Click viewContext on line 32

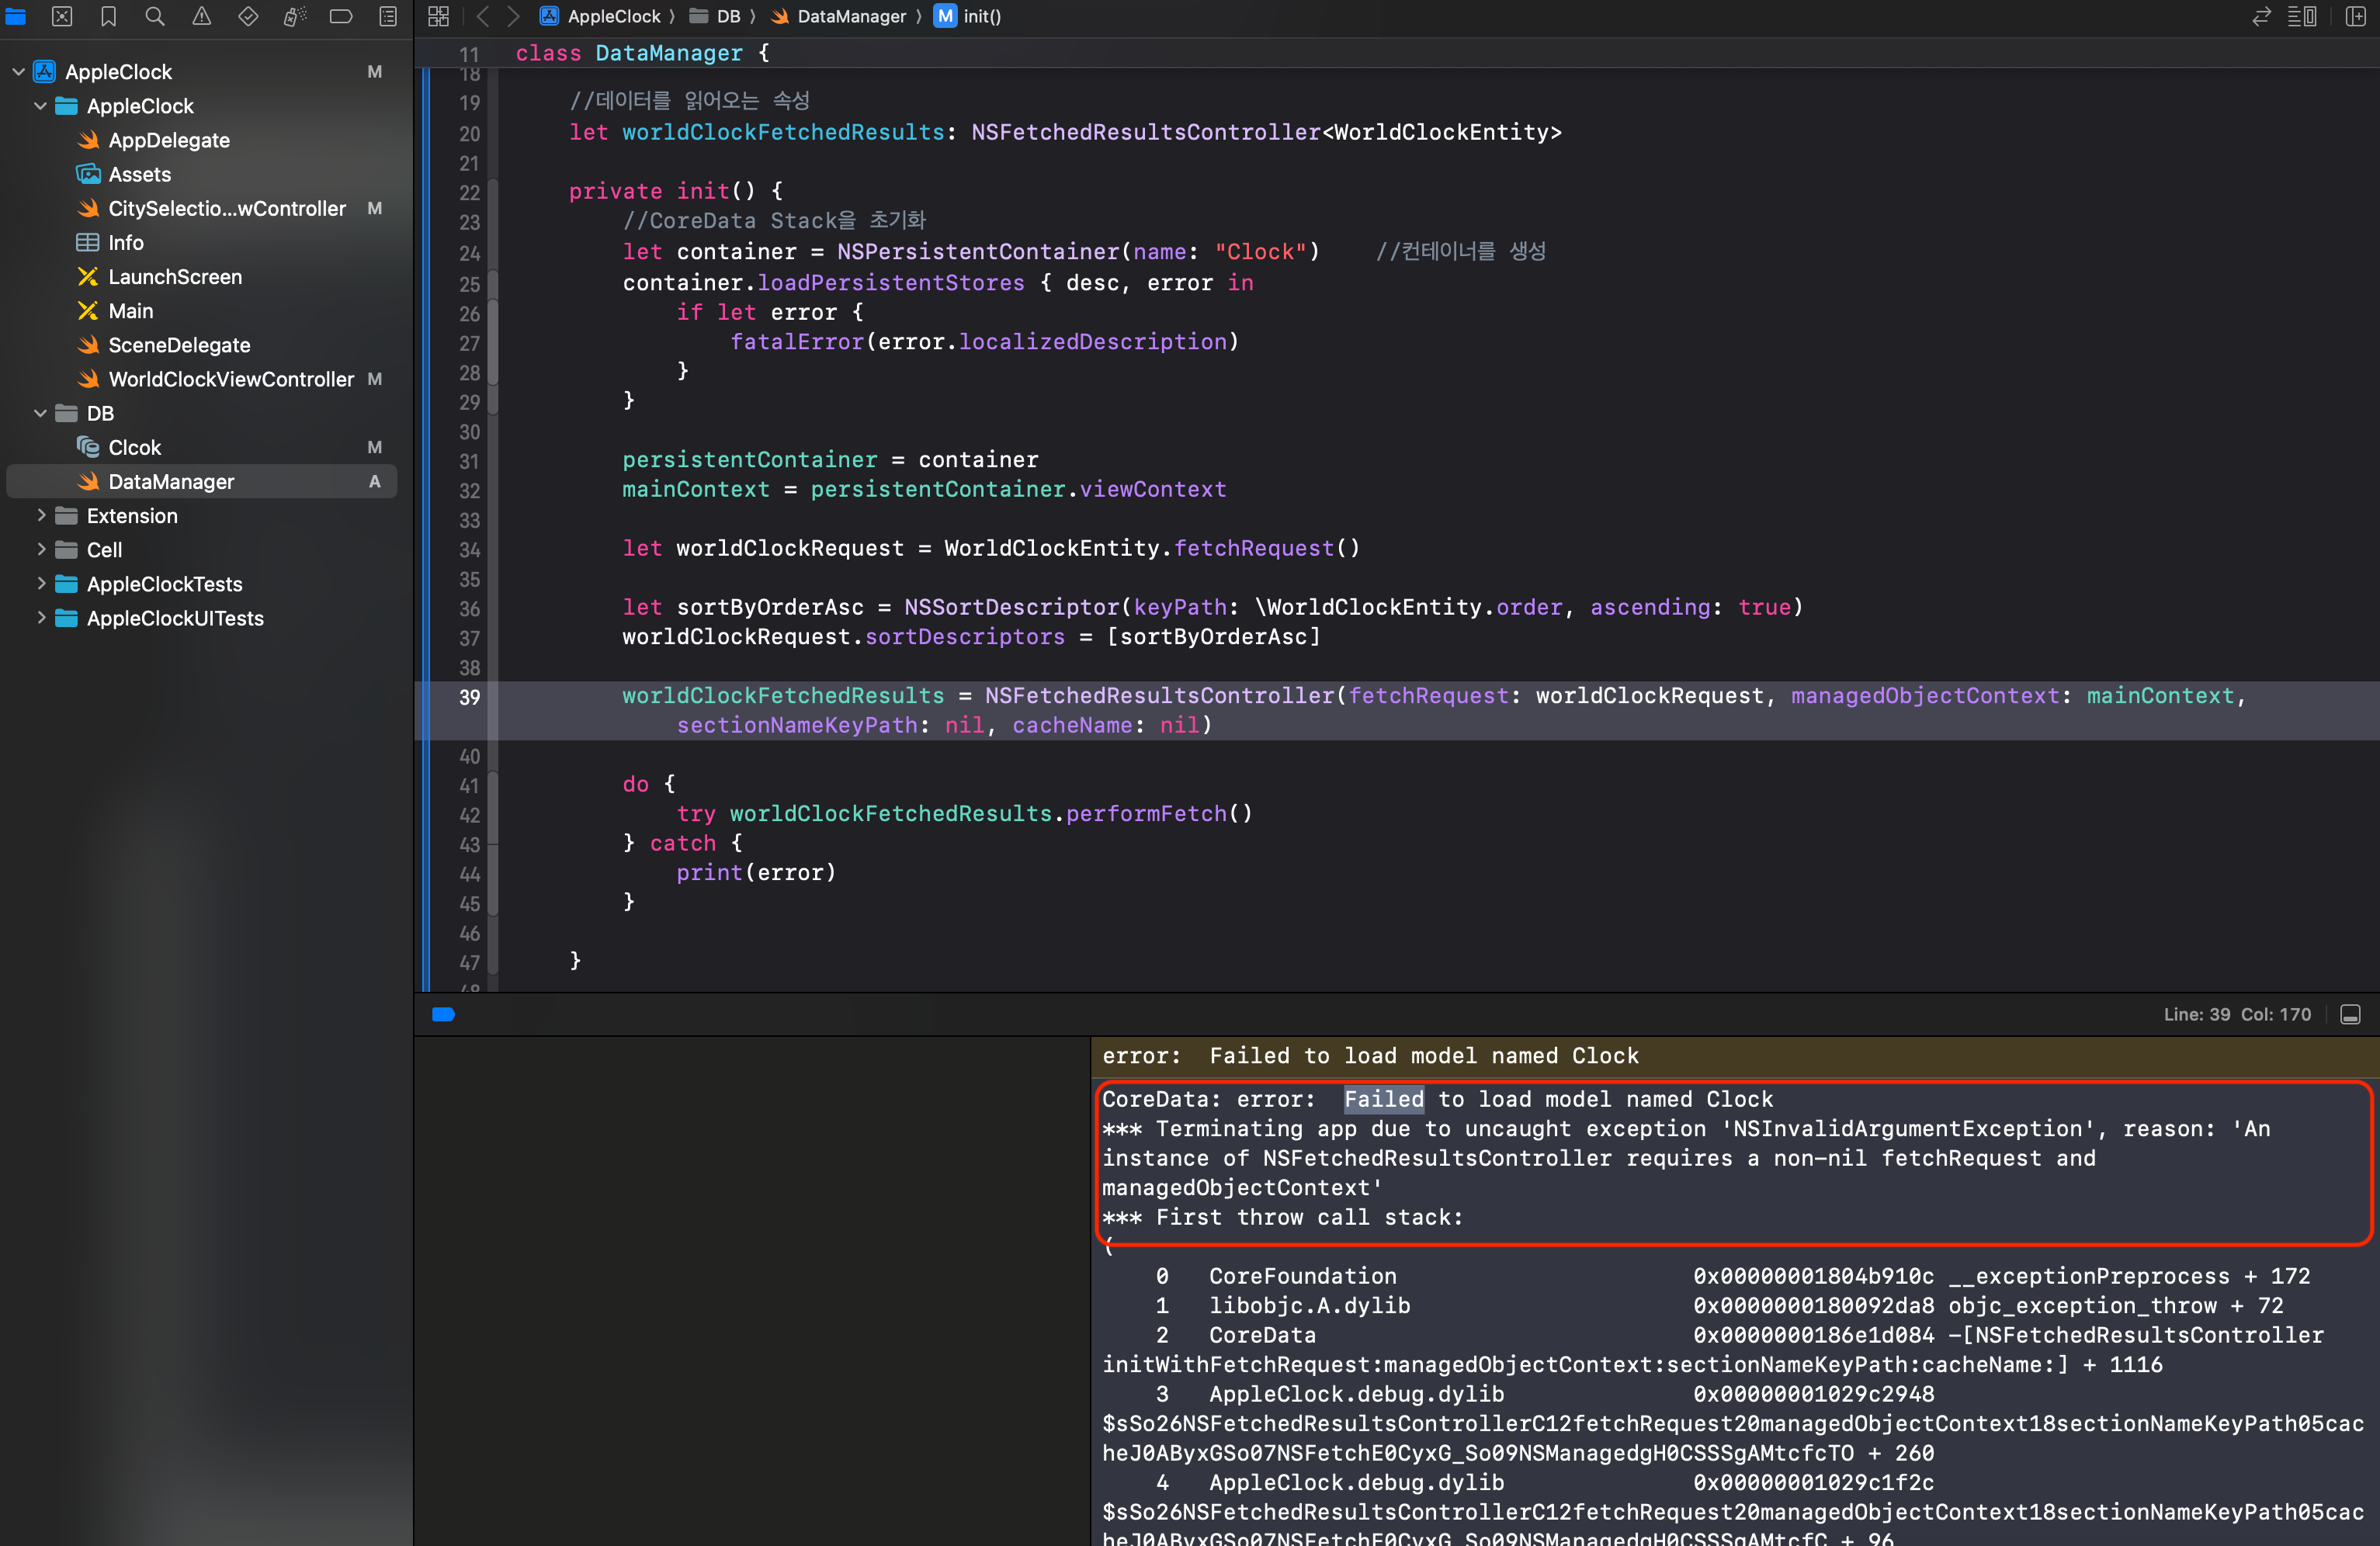click(1152, 489)
